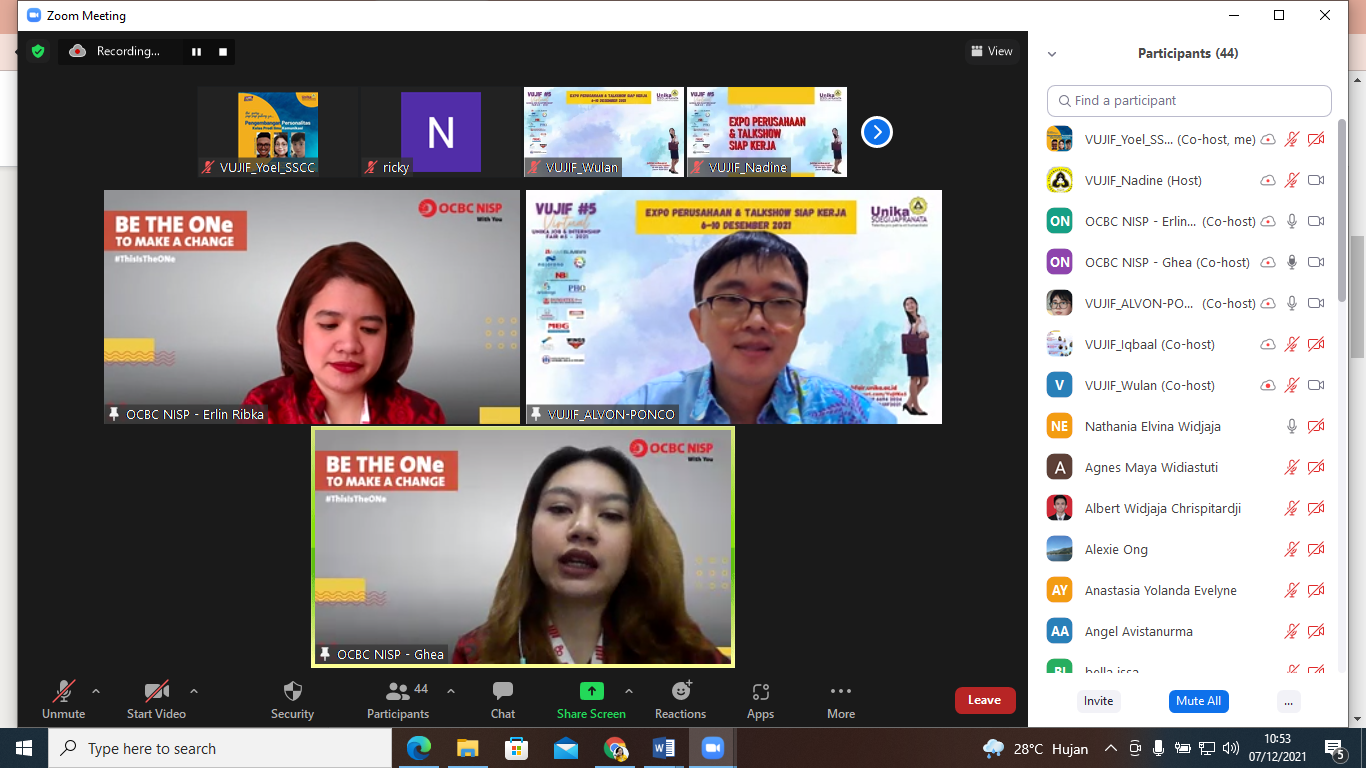1366x768 pixels.
Task: Collapse participants panel chevron dropdown
Action: (x=1052, y=54)
